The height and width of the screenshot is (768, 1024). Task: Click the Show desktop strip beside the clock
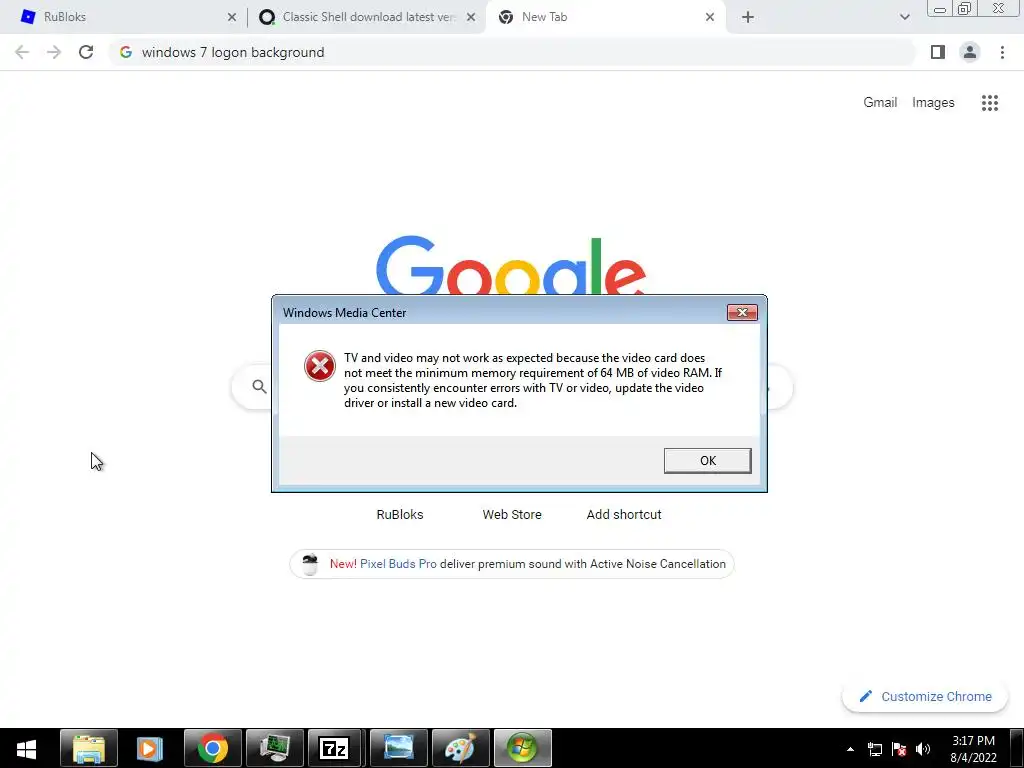click(1017, 748)
